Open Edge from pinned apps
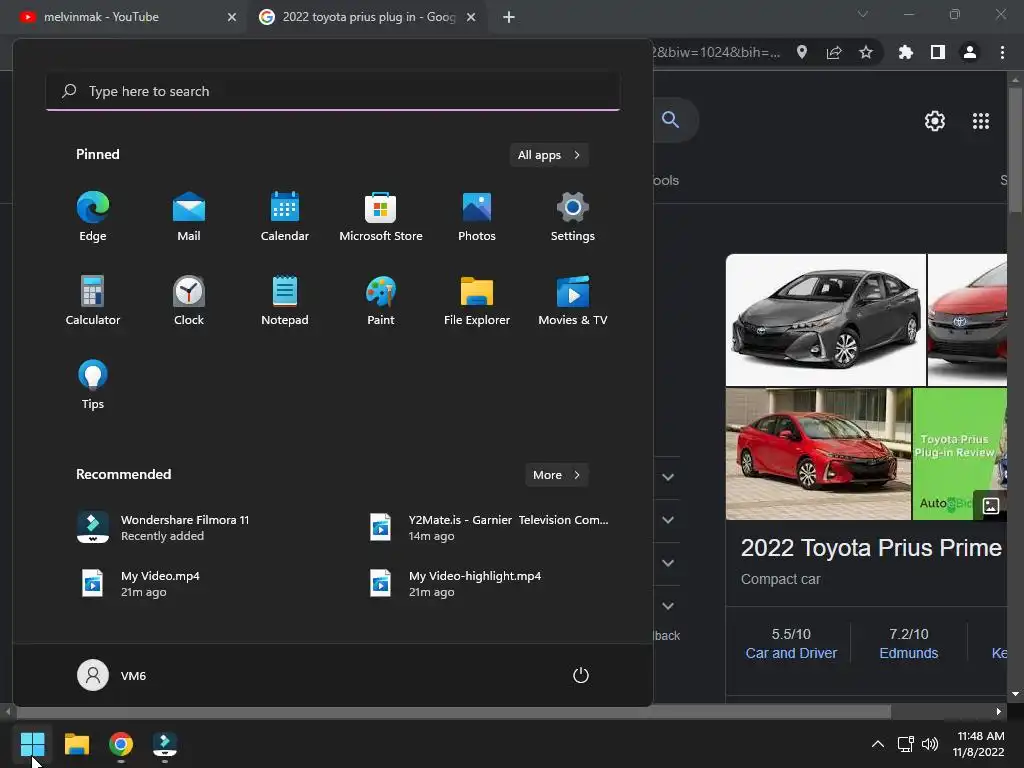 (x=93, y=217)
